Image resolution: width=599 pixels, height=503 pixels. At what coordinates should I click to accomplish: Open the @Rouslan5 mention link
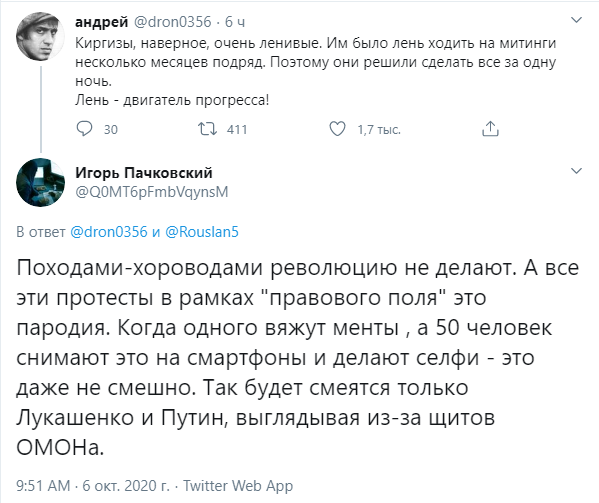tap(202, 232)
